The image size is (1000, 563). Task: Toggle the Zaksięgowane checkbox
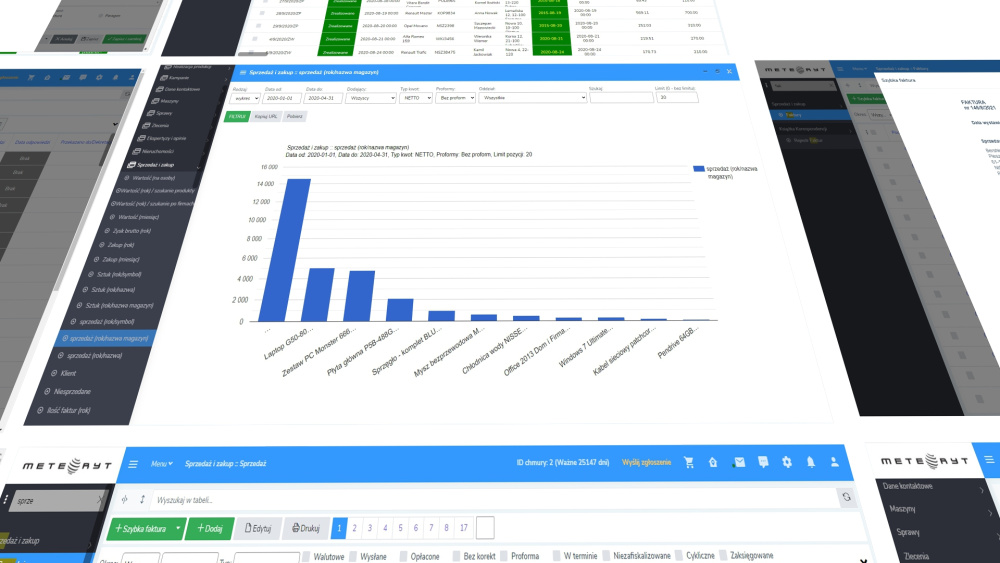(723, 555)
